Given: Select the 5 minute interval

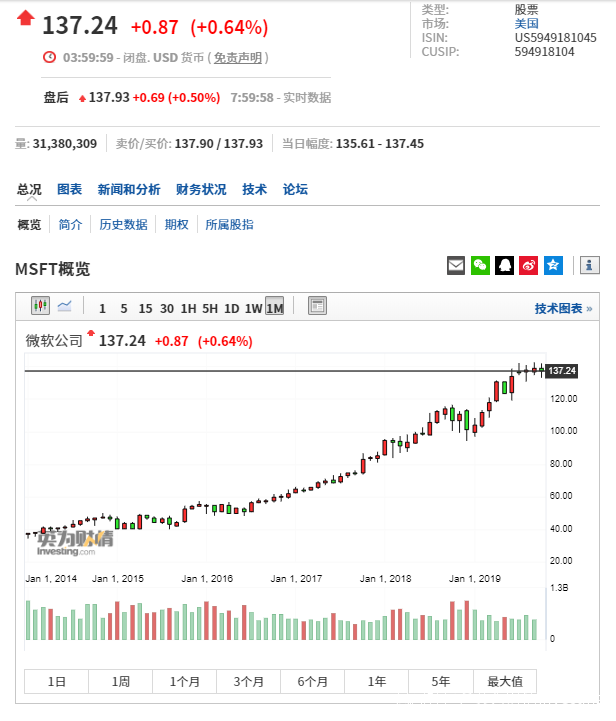Looking at the screenshot, I should [x=124, y=309].
